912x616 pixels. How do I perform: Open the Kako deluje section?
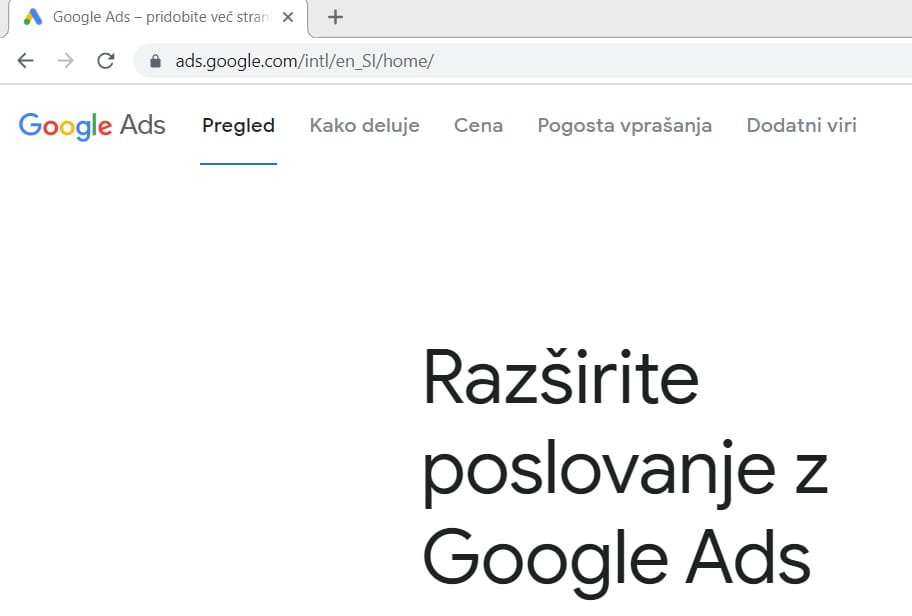[x=364, y=126]
